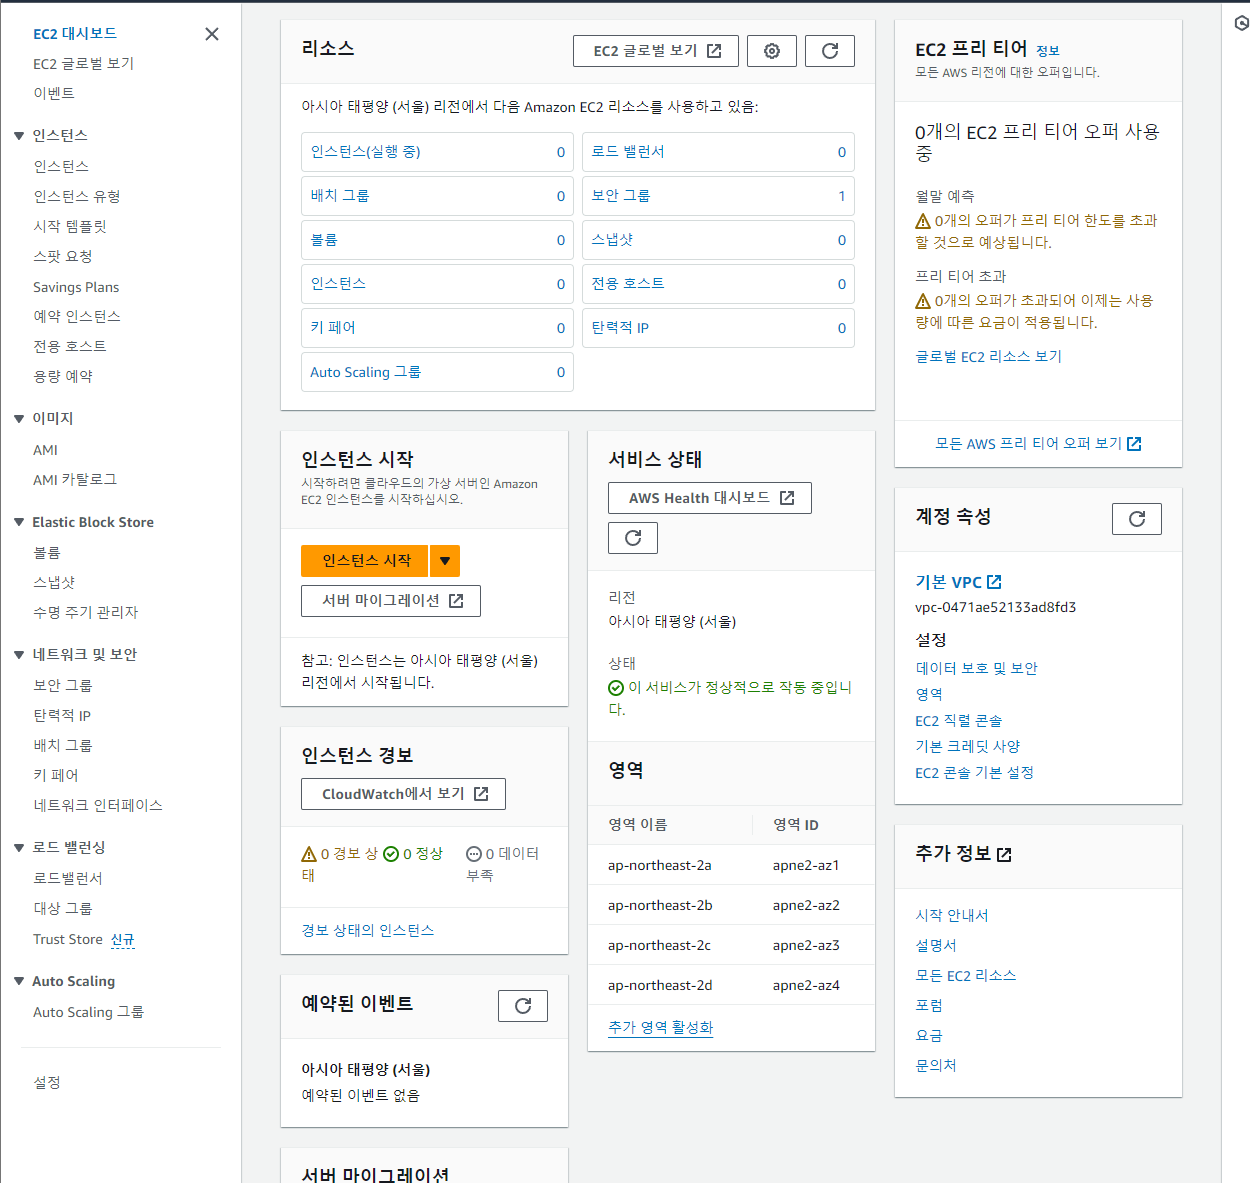Viewport: 1250px width, 1183px height.
Task: Click CloudWatch에서 보기 button
Action: coord(403,794)
